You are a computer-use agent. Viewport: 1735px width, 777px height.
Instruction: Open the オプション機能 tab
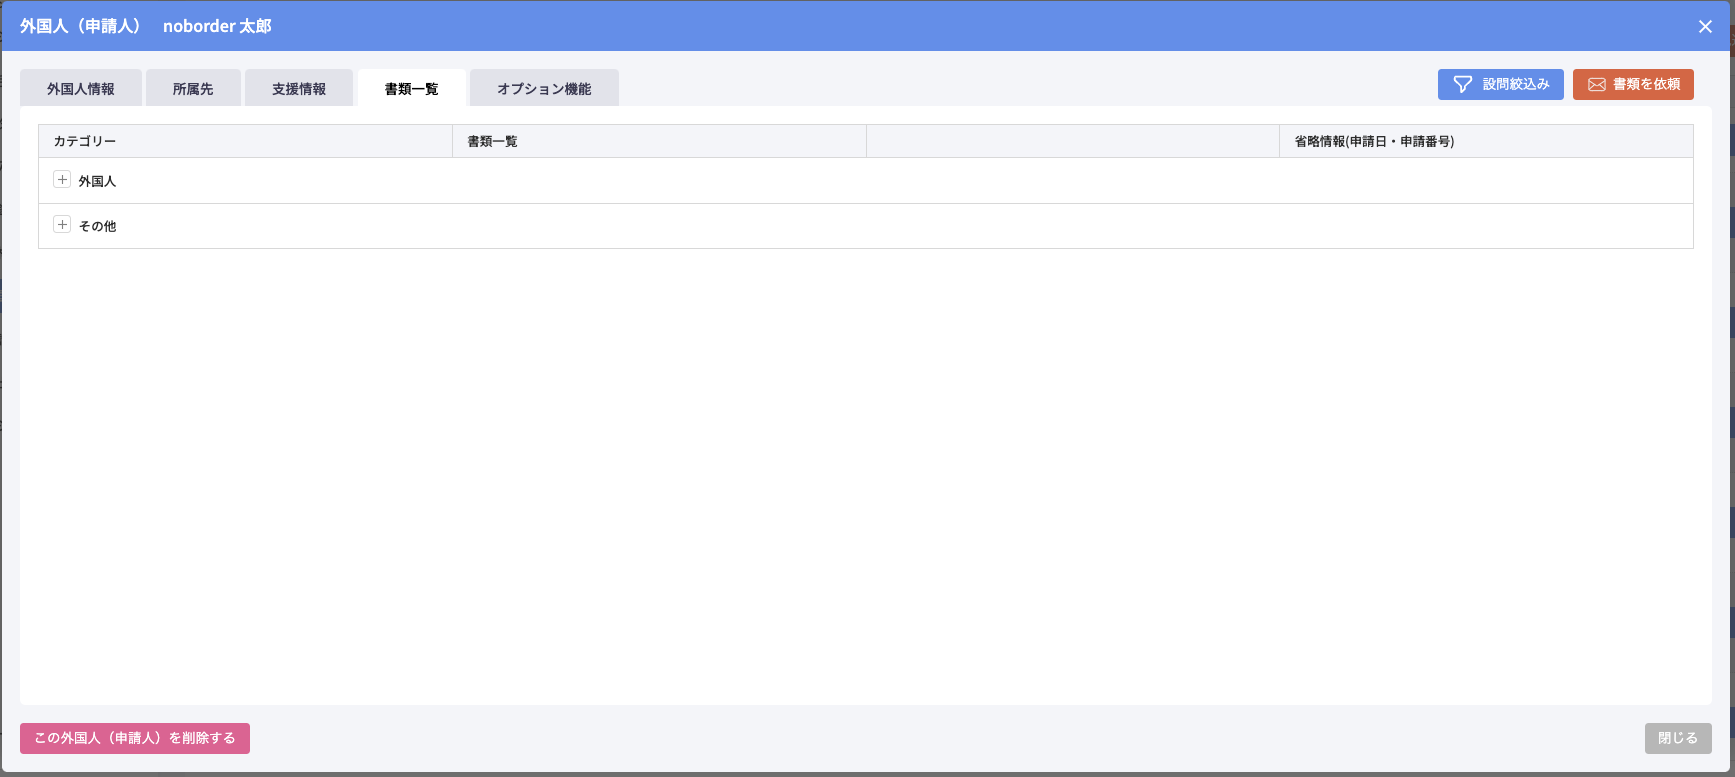point(544,89)
